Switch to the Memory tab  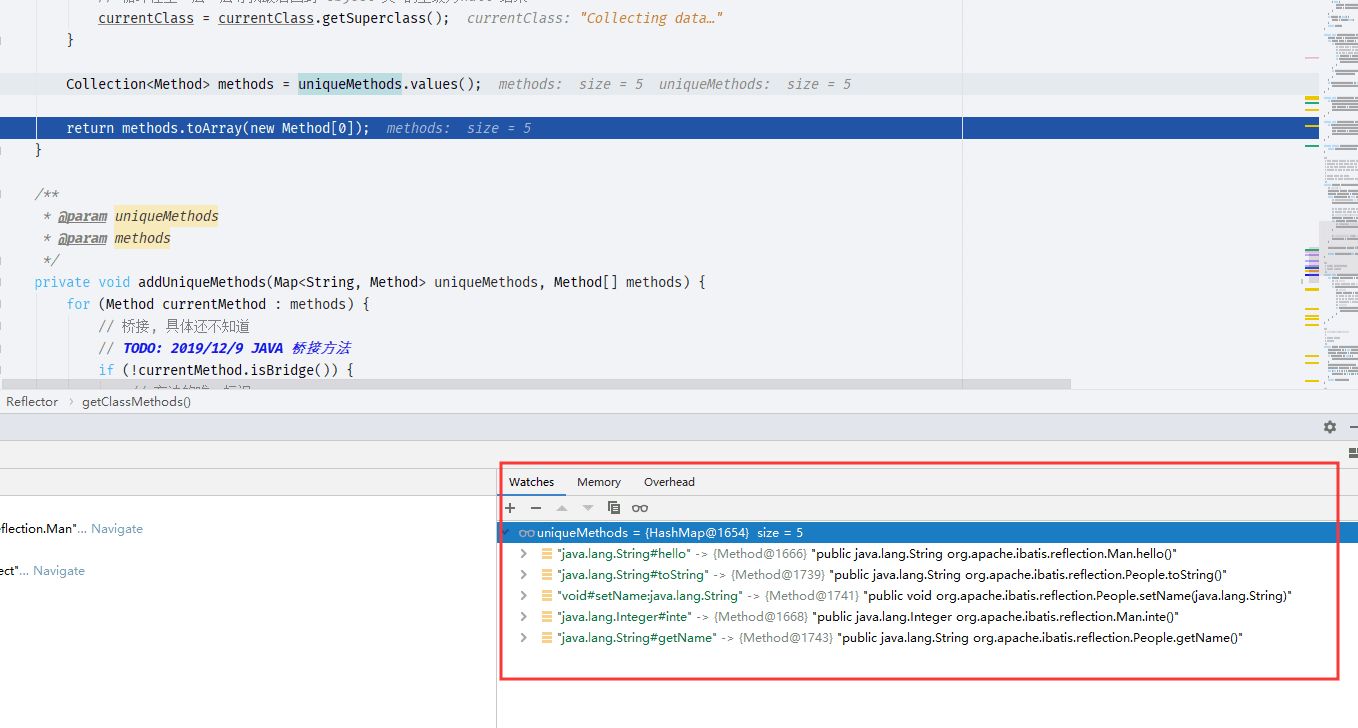(x=599, y=482)
